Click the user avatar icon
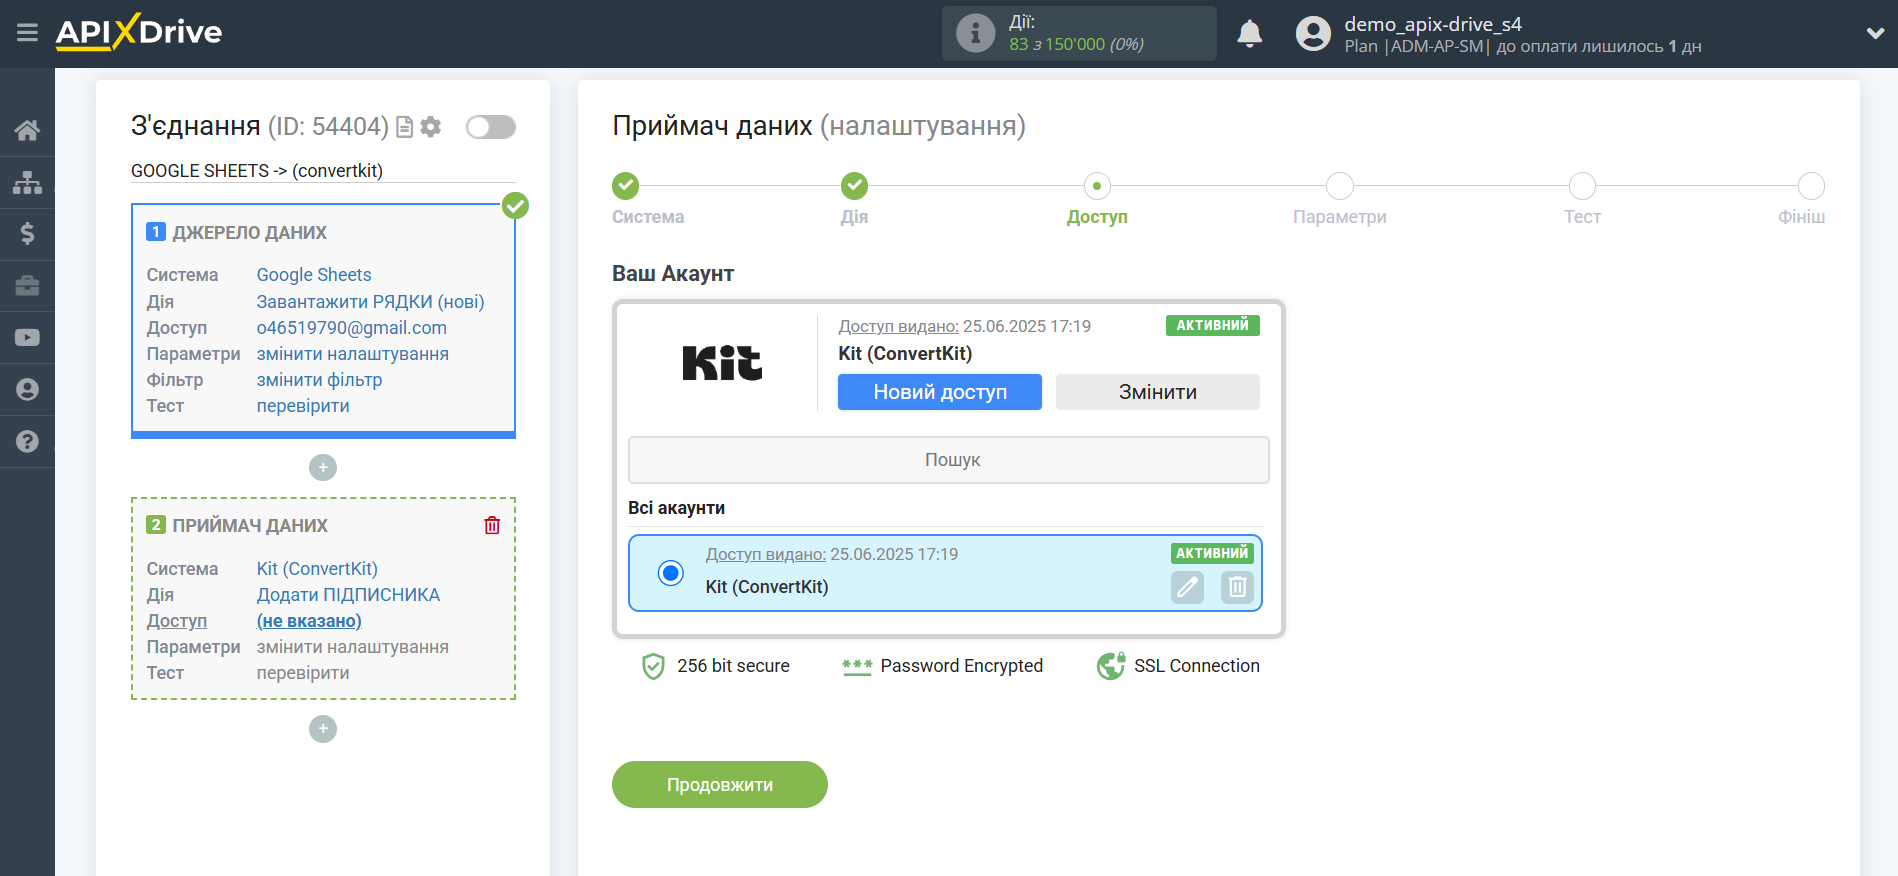This screenshot has height=876, width=1898. click(1313, 33)
